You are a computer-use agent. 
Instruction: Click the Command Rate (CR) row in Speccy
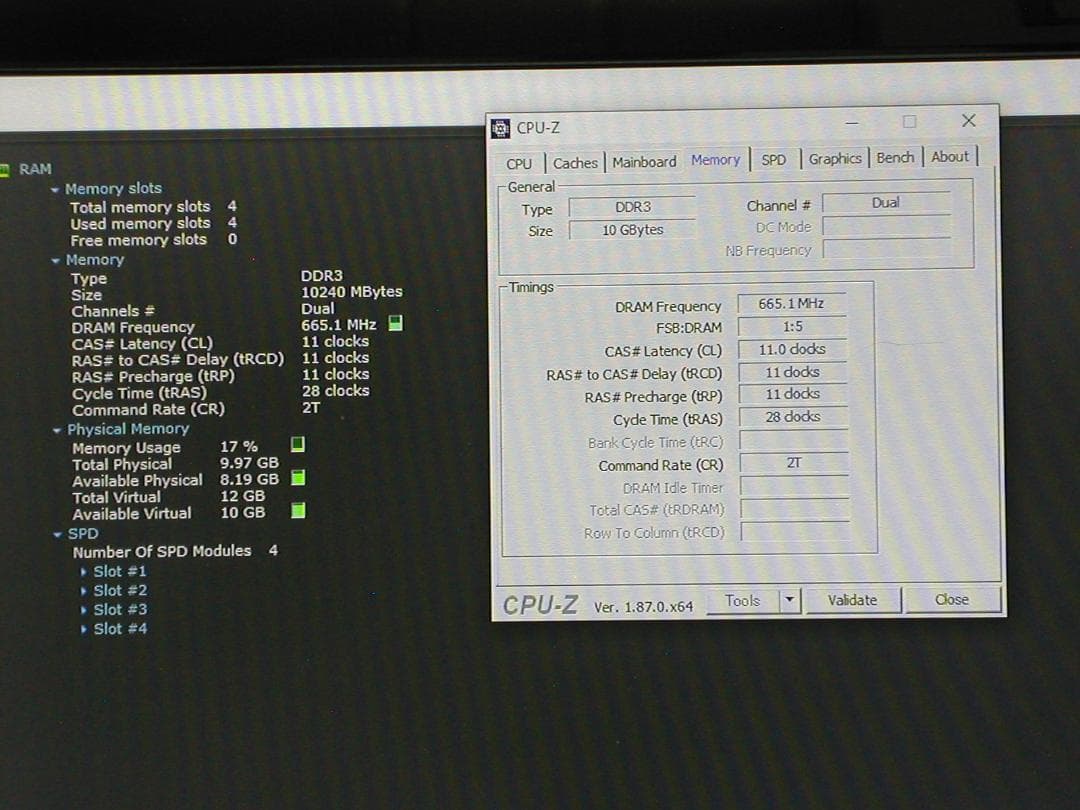pos(196,409)
